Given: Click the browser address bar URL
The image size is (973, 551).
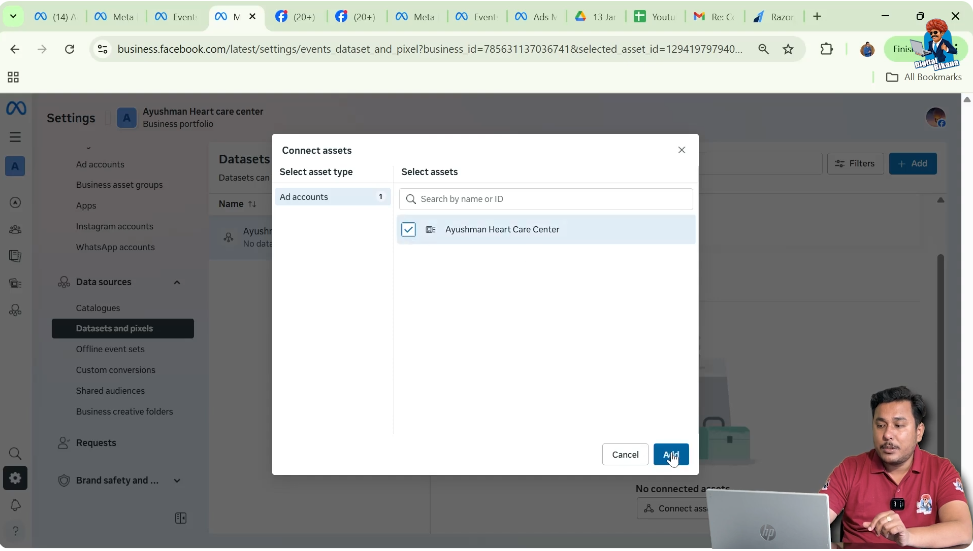Looking at the screenshot, I should [429, 49].
